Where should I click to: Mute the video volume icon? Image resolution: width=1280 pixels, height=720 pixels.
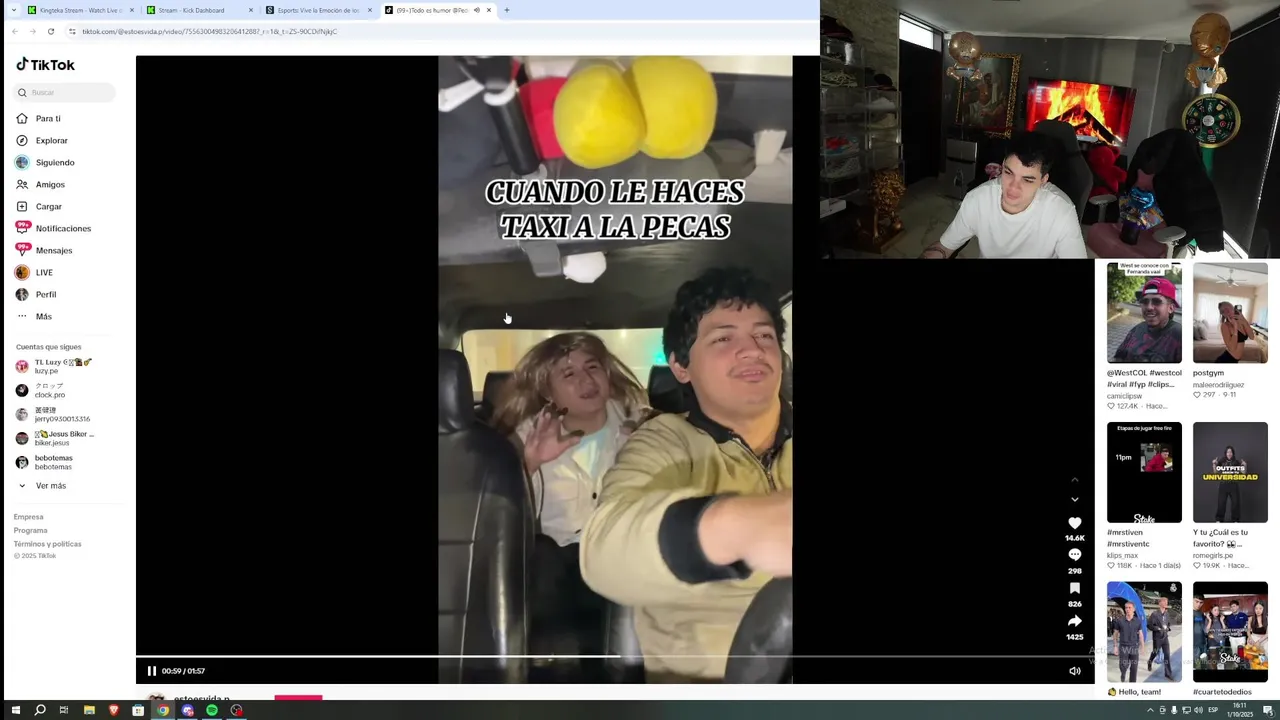pyautogui.click(x=1075, y=671)
